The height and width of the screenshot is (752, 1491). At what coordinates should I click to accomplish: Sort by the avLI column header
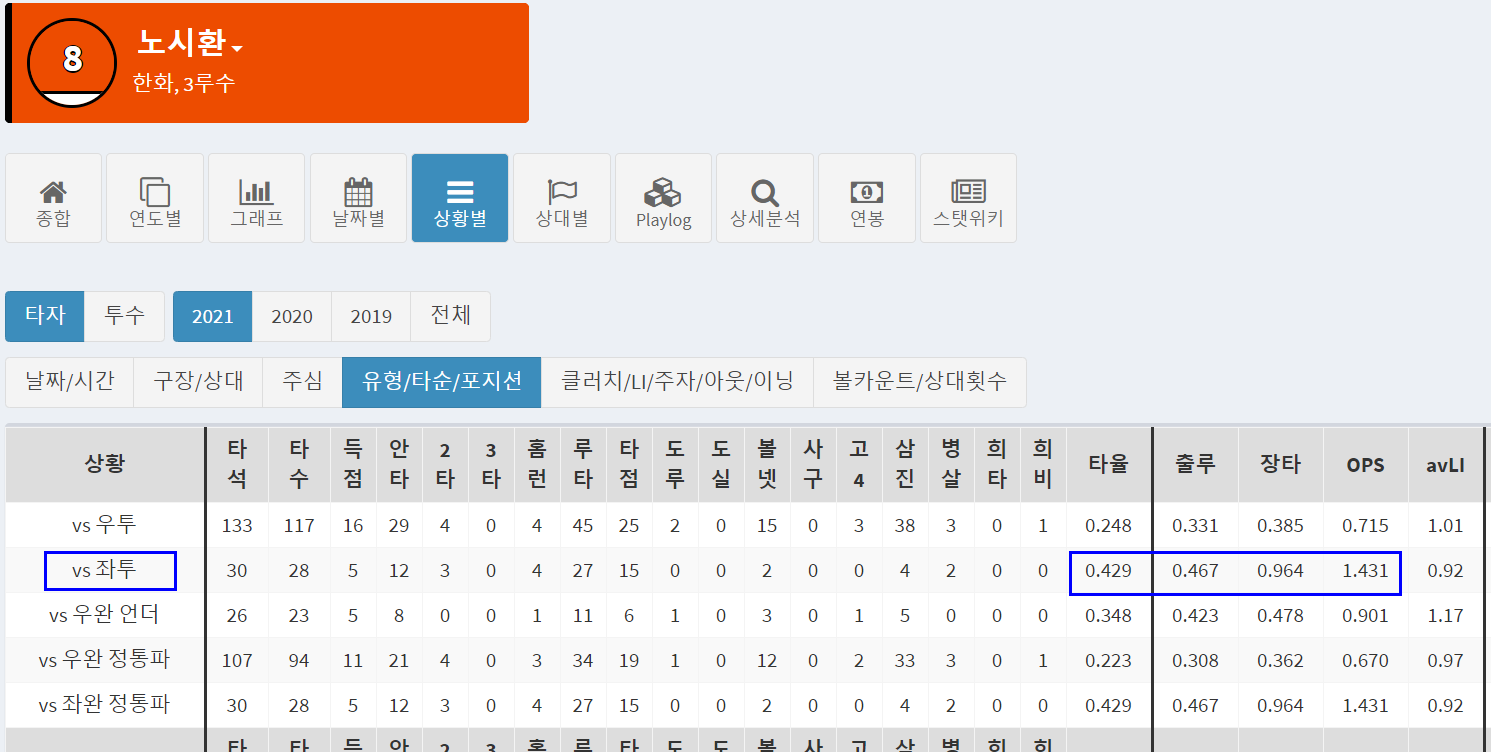1445,464
